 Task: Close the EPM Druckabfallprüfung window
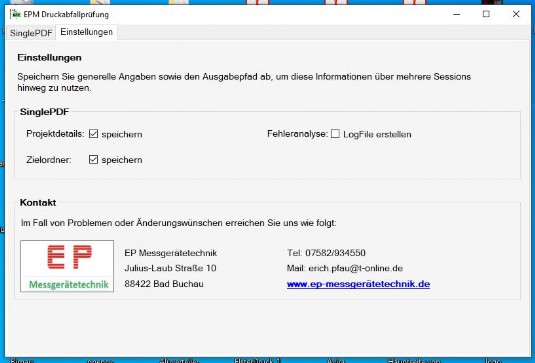pos(516,14)
